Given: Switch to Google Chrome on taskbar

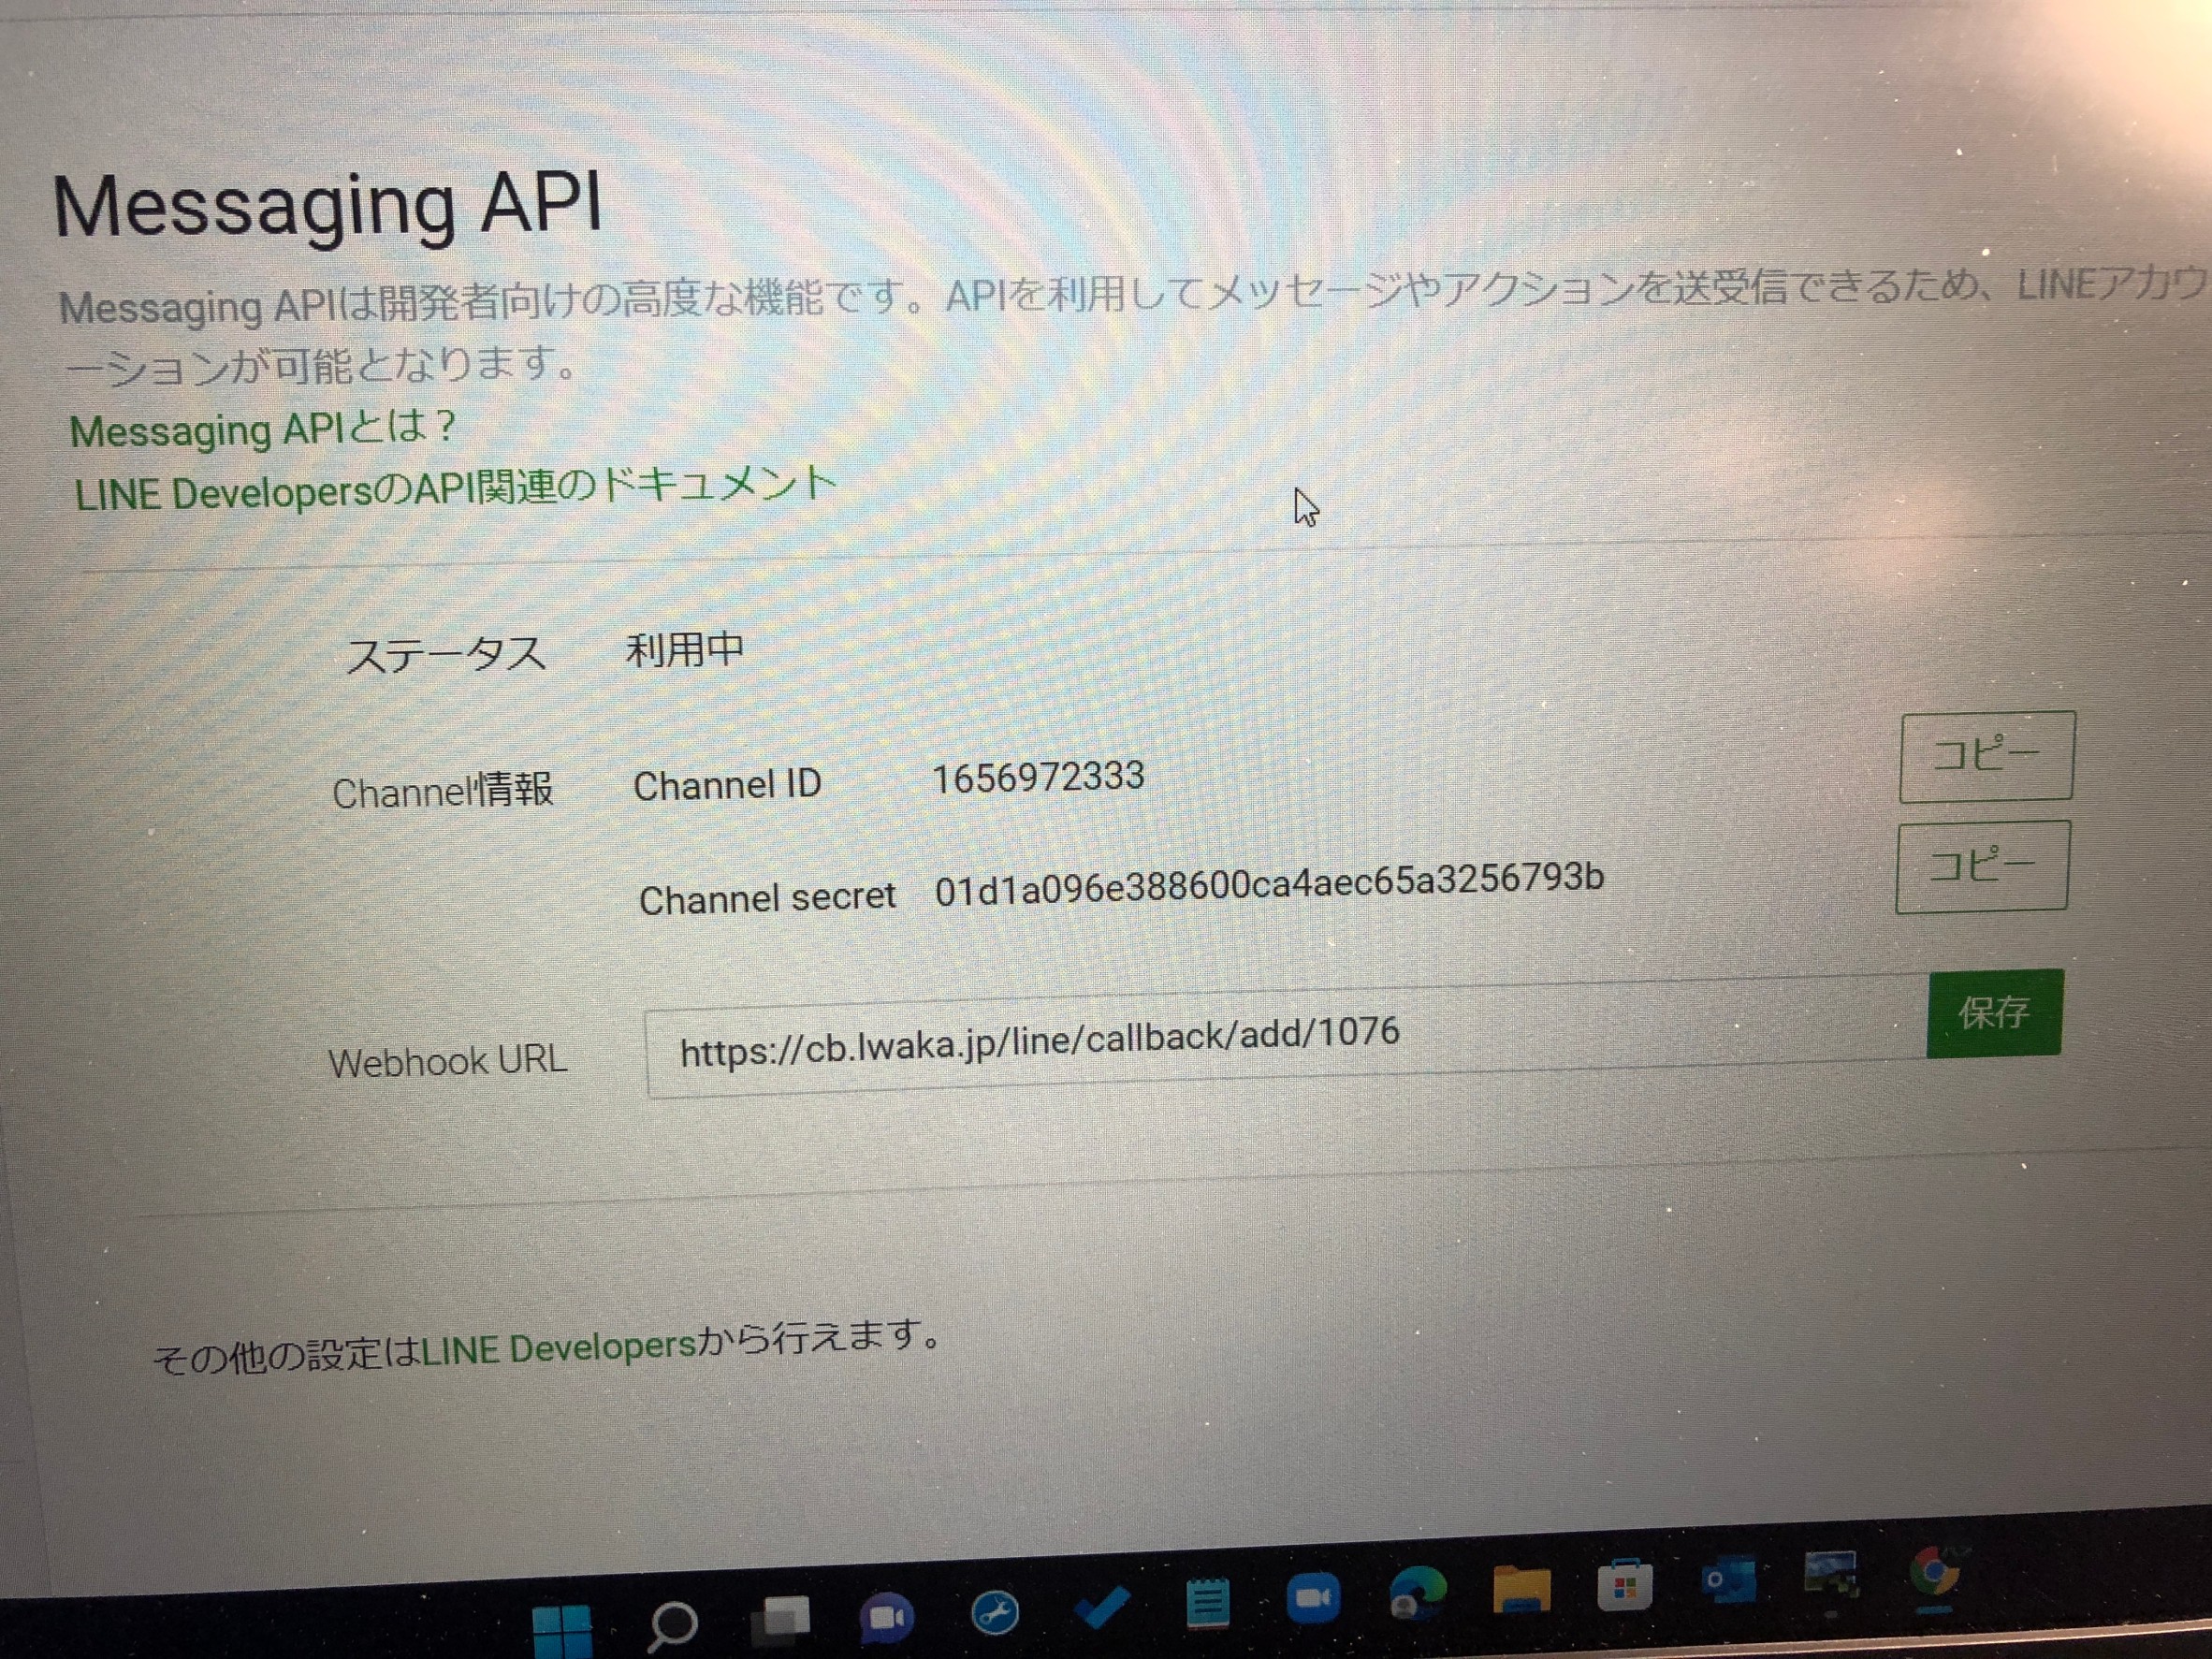Looking at the screenshot, I should tap(1935, 1571).
